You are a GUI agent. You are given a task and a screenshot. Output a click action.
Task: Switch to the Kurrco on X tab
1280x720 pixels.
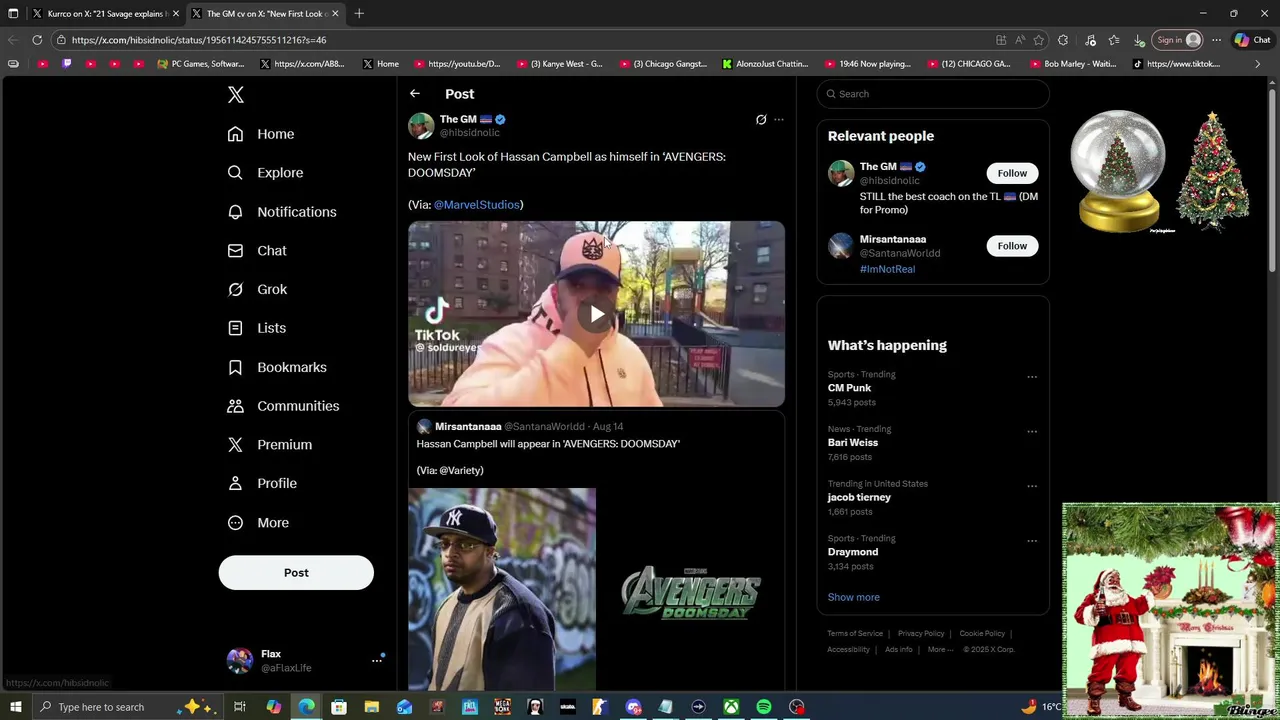click(107, 14)
